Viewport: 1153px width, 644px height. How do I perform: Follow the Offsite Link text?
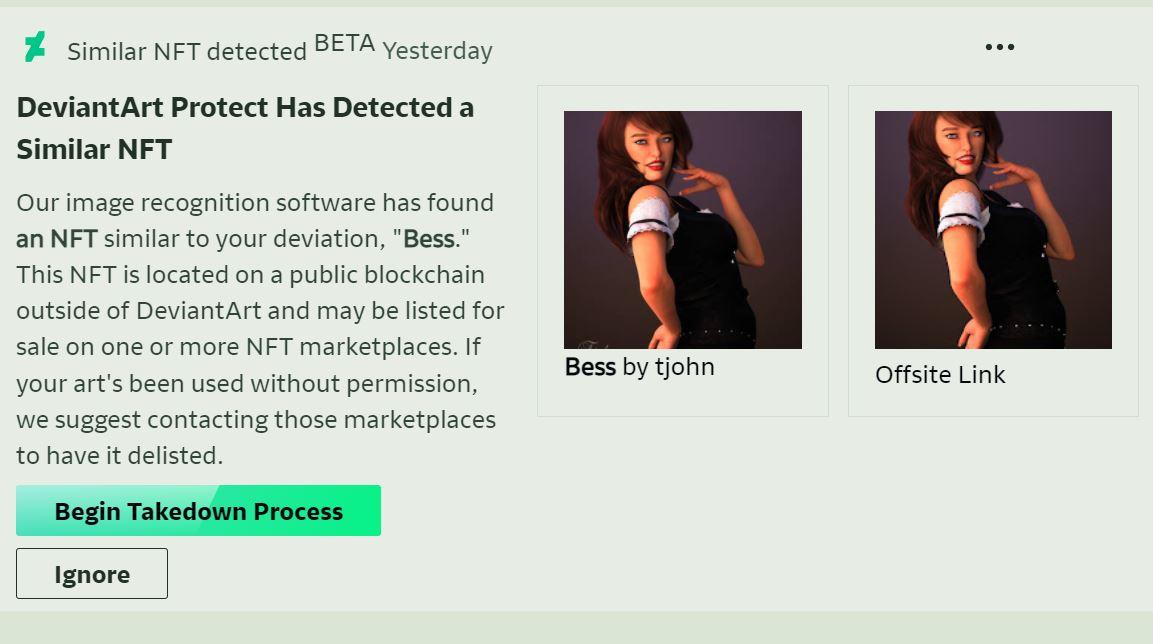(940, 375)
